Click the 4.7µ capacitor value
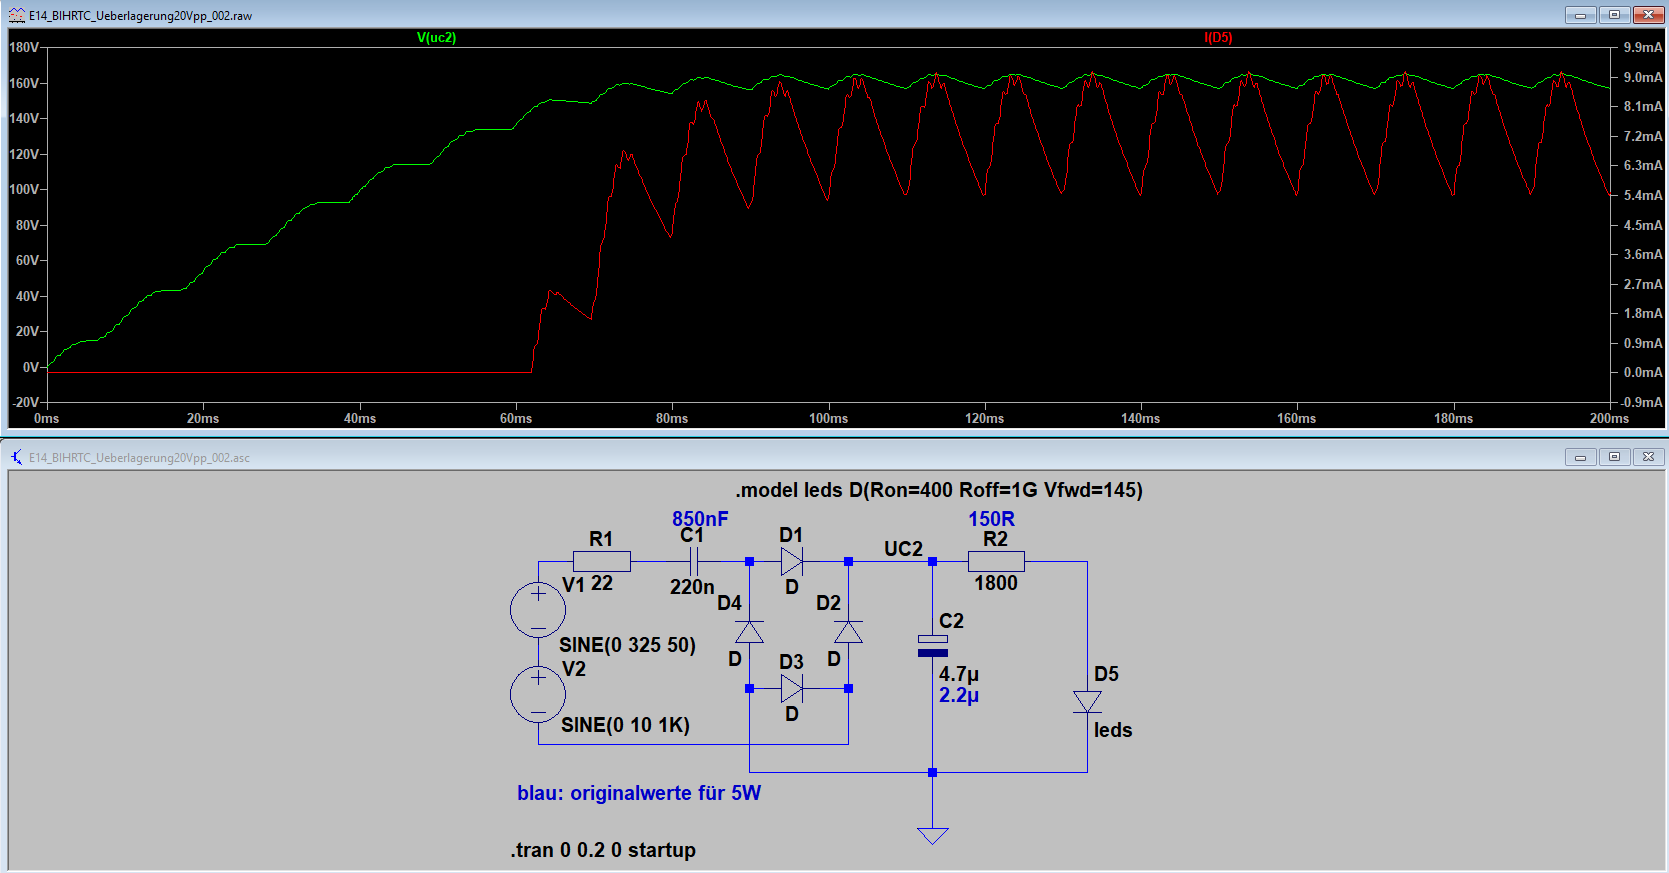Screen dimensions: 1669x873 [959, 674]
